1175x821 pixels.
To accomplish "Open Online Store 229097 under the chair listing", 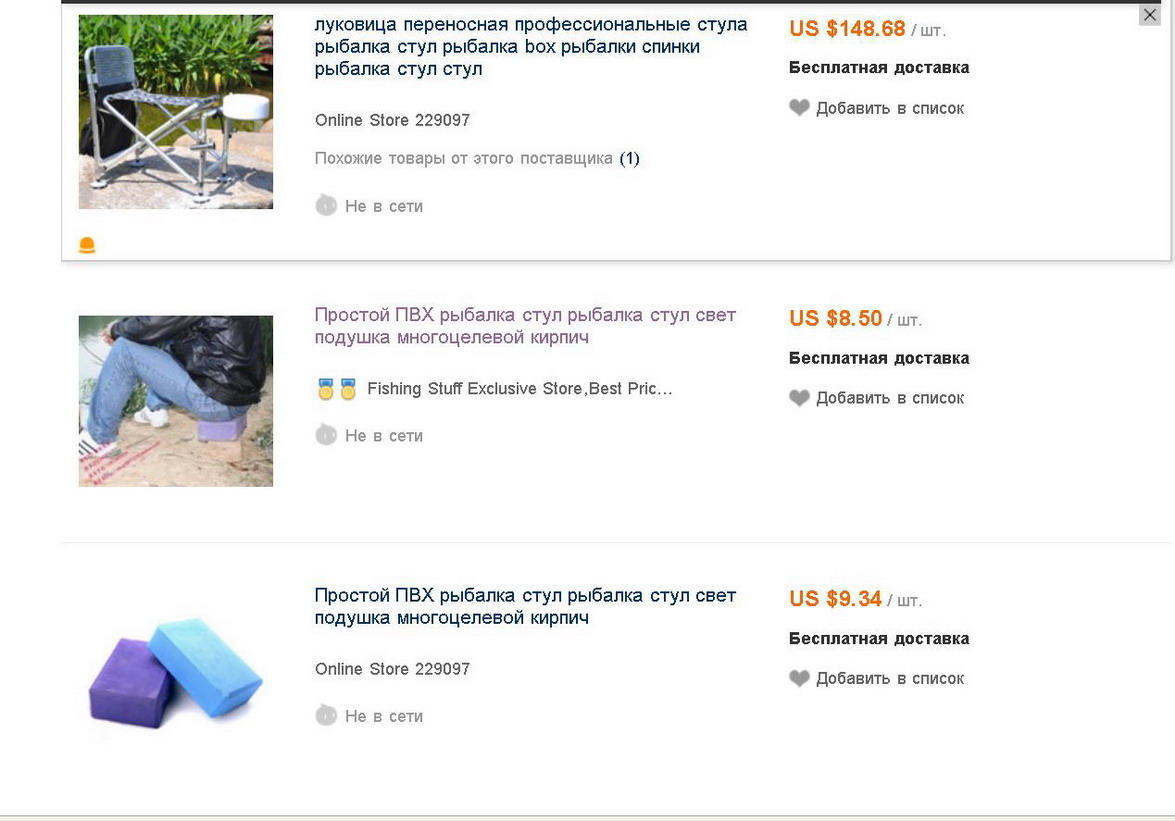I will [392, 120].
